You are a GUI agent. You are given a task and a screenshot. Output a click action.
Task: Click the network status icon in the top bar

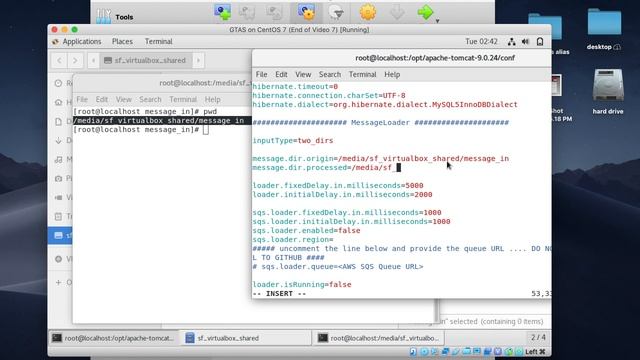[511, 42]
